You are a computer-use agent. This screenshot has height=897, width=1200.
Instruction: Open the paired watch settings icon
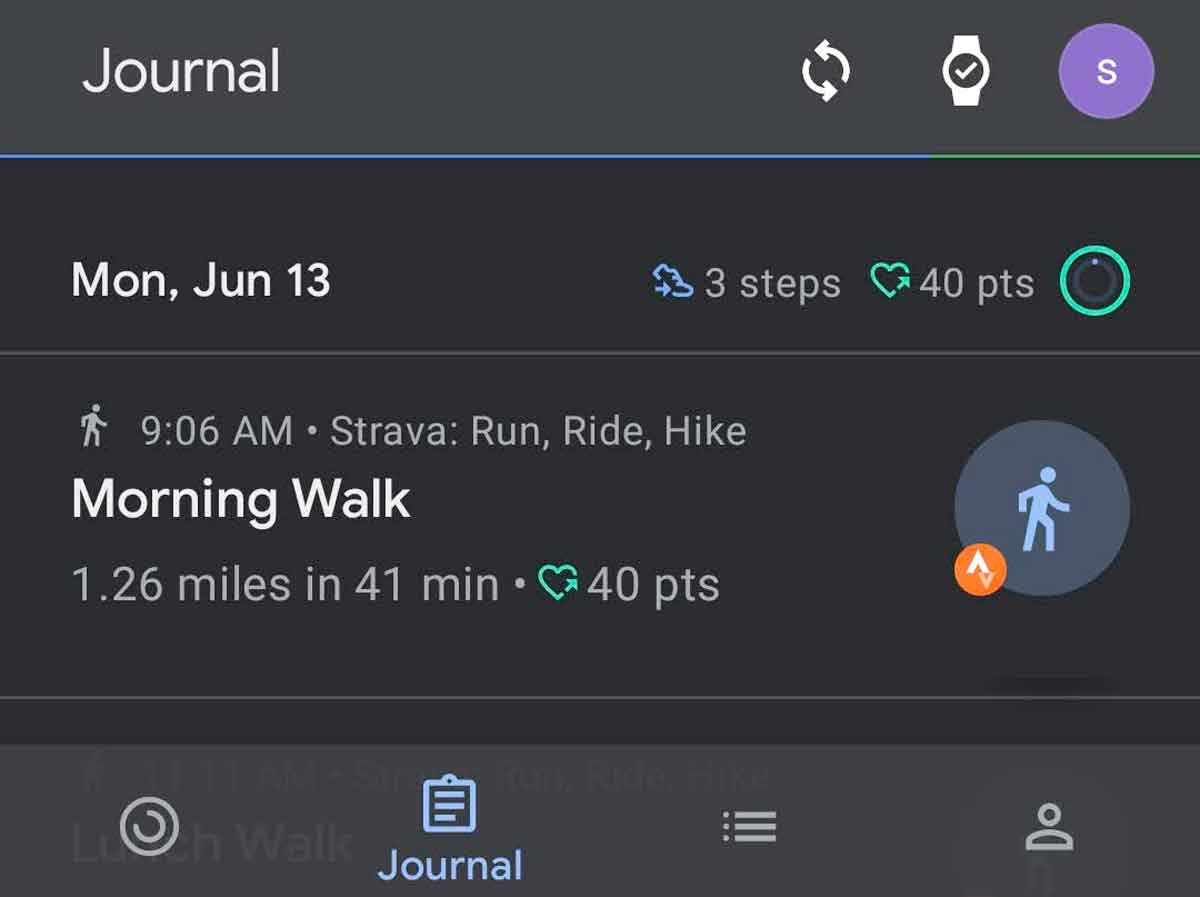966,69
